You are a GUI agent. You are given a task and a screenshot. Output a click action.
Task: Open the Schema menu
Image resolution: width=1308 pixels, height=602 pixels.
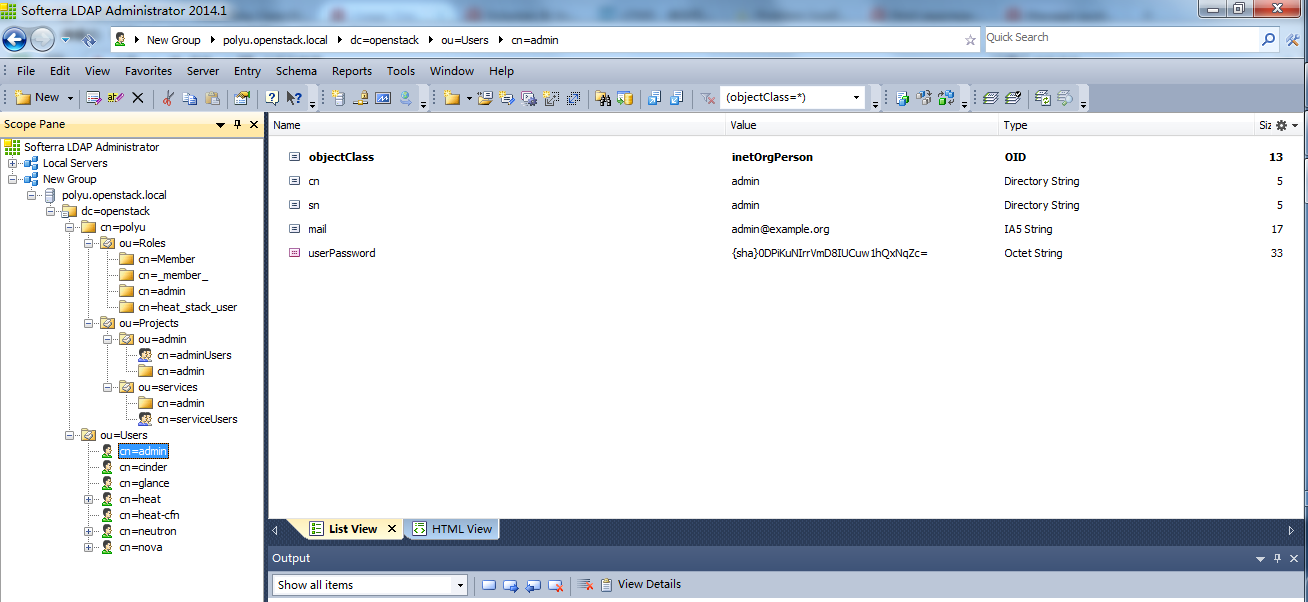pyautogui.click(x=296, y=71)
